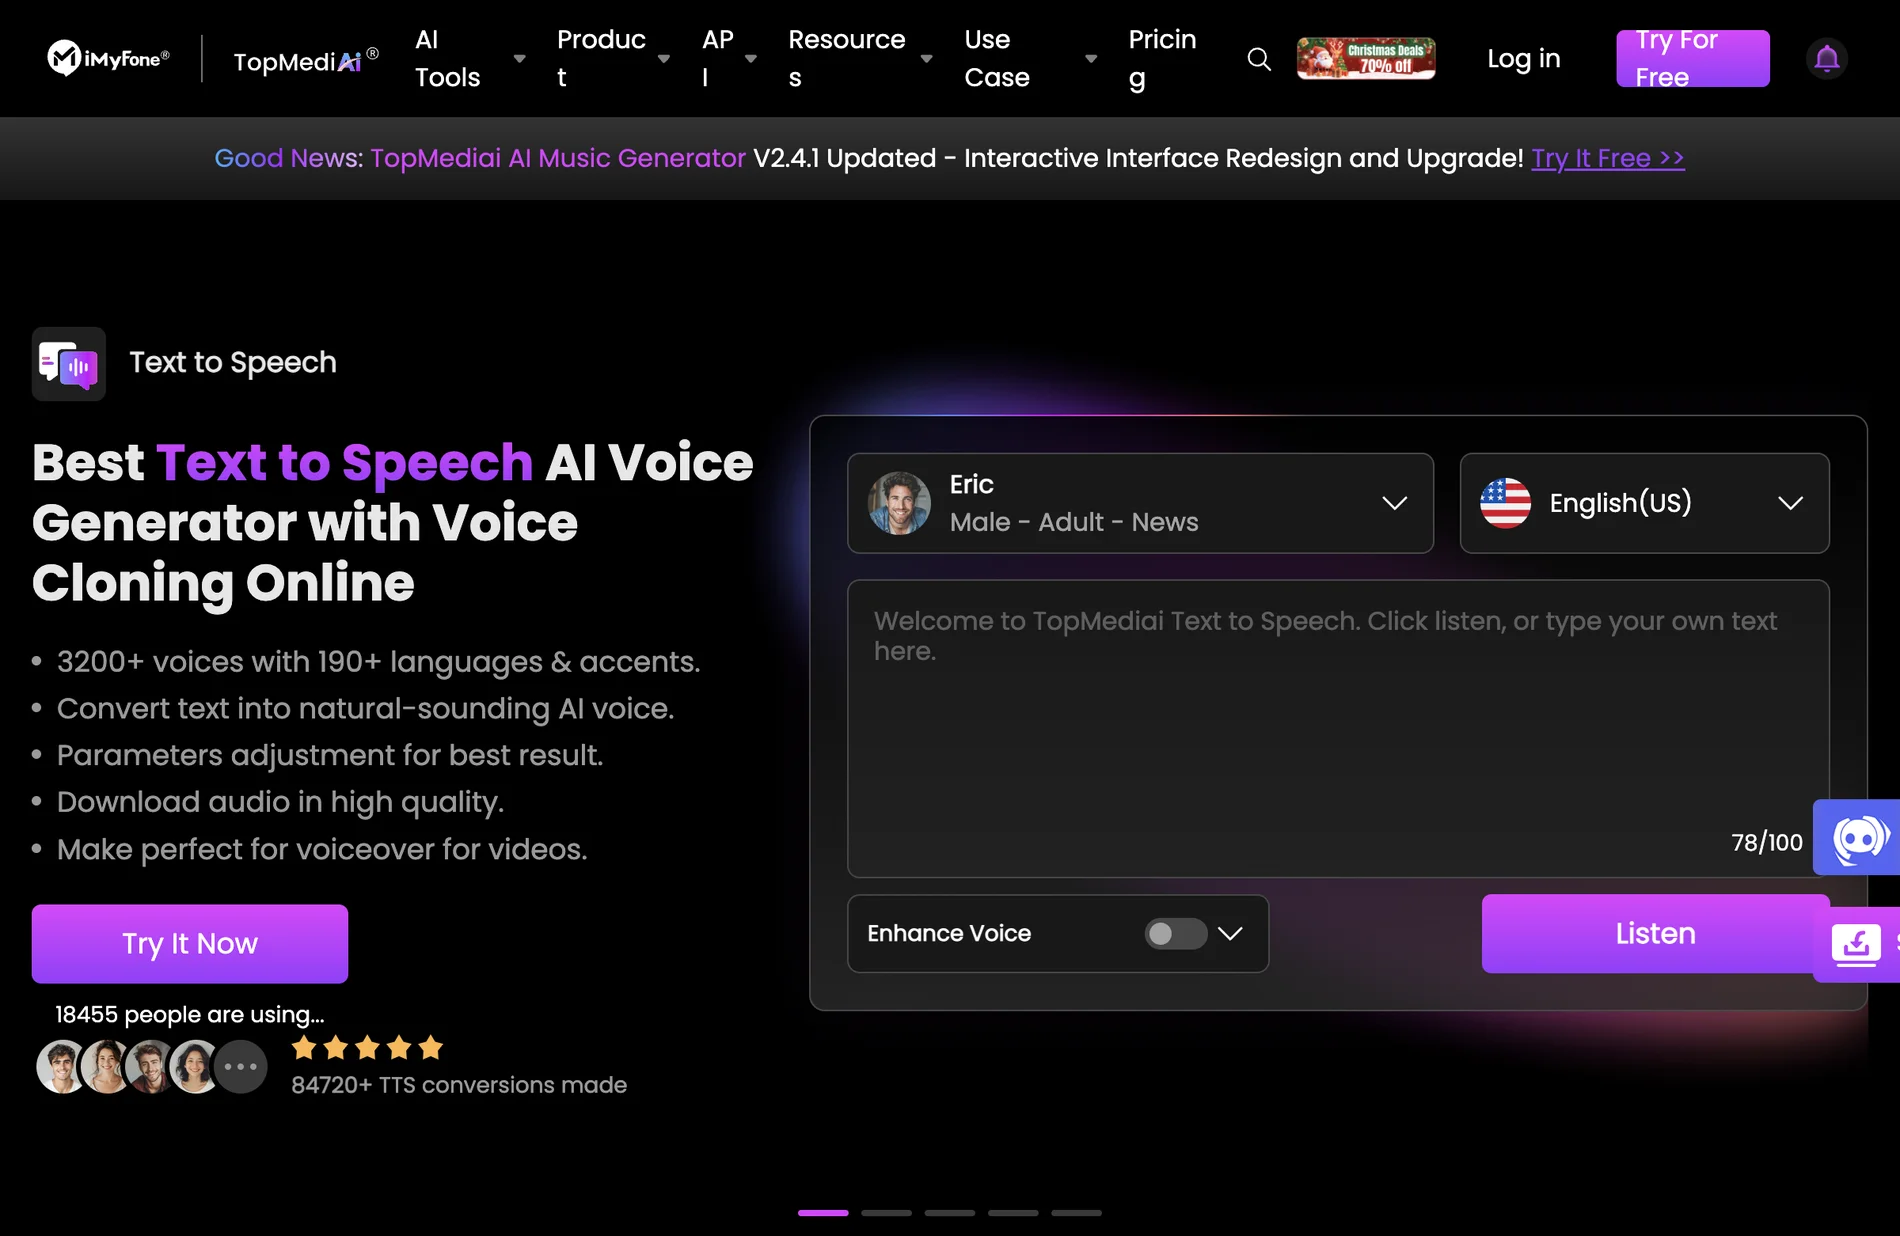Select the first carousel slide indicator
Viewport: 1900px width, 1236px height.
pos(823,1212)
